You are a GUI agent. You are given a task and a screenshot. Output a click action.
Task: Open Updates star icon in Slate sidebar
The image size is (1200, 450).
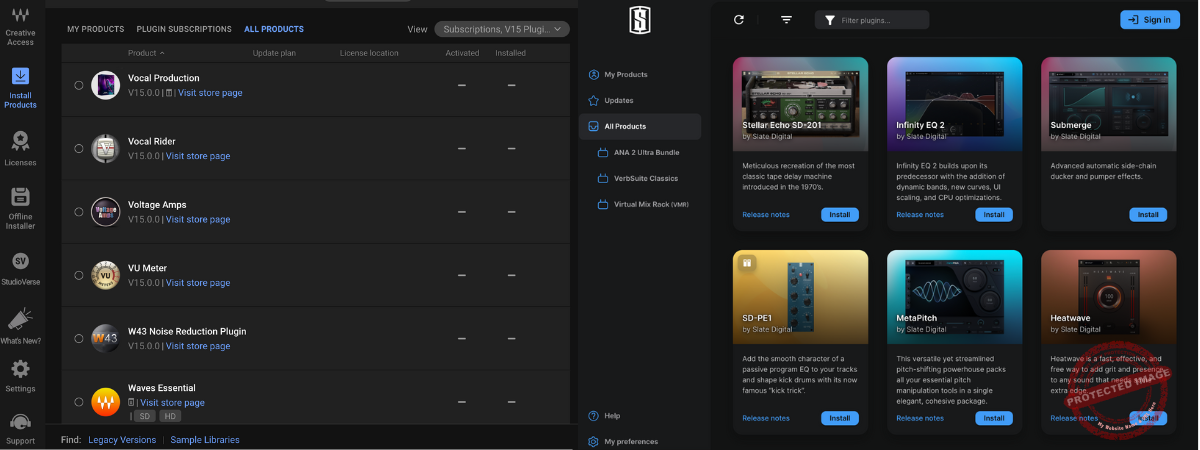click(x=594, y=100)
